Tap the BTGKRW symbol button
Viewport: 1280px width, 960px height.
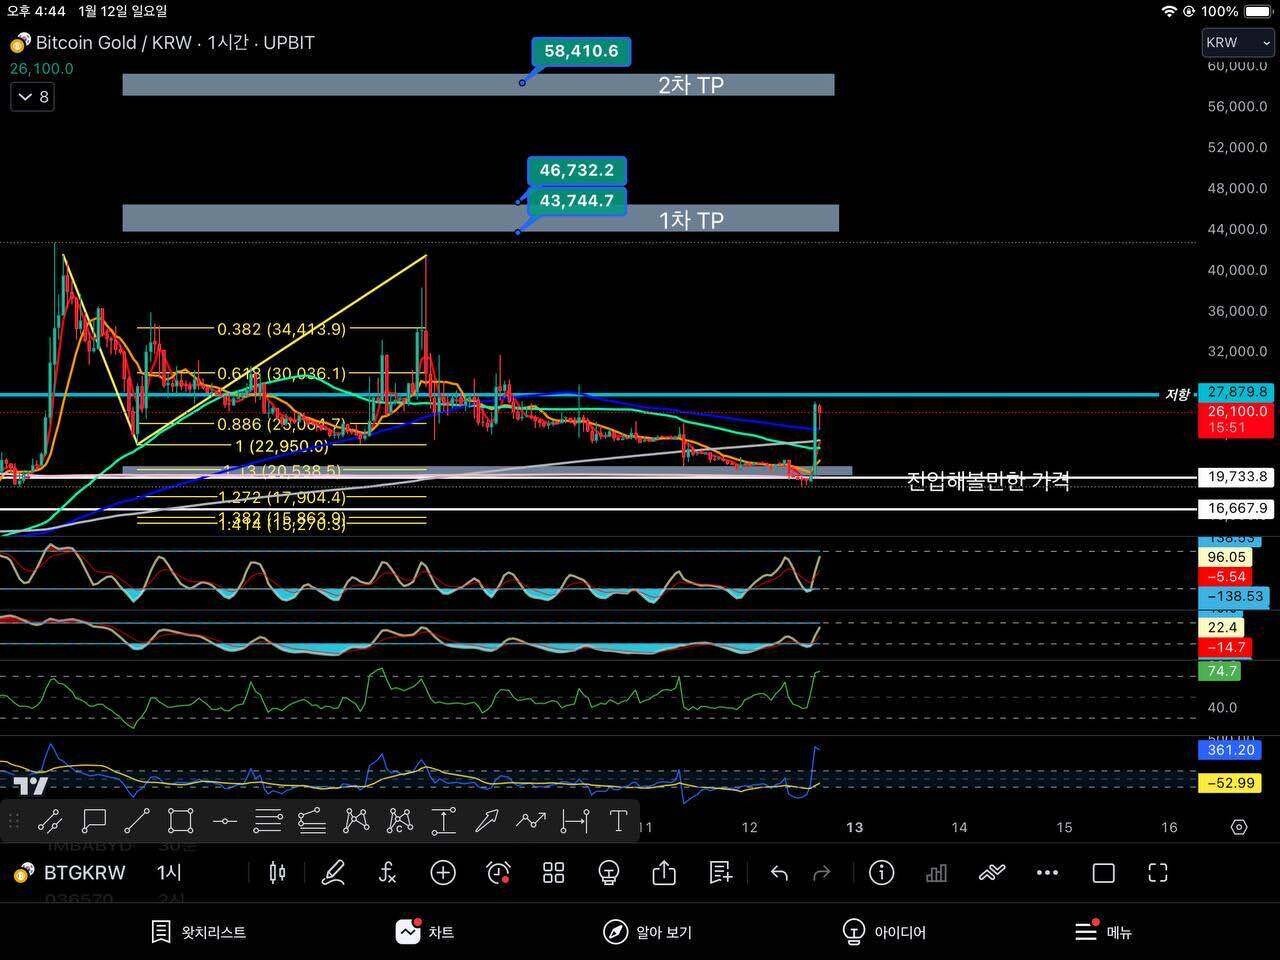[x=70, y=873]
